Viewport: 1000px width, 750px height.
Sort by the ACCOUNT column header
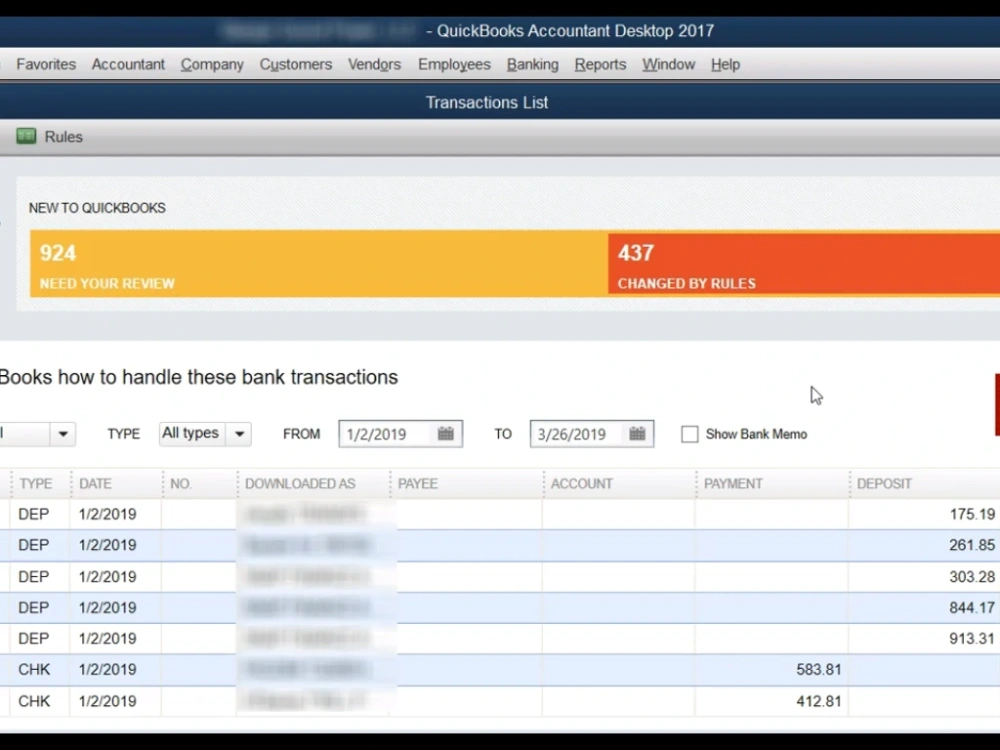(582, 484)
